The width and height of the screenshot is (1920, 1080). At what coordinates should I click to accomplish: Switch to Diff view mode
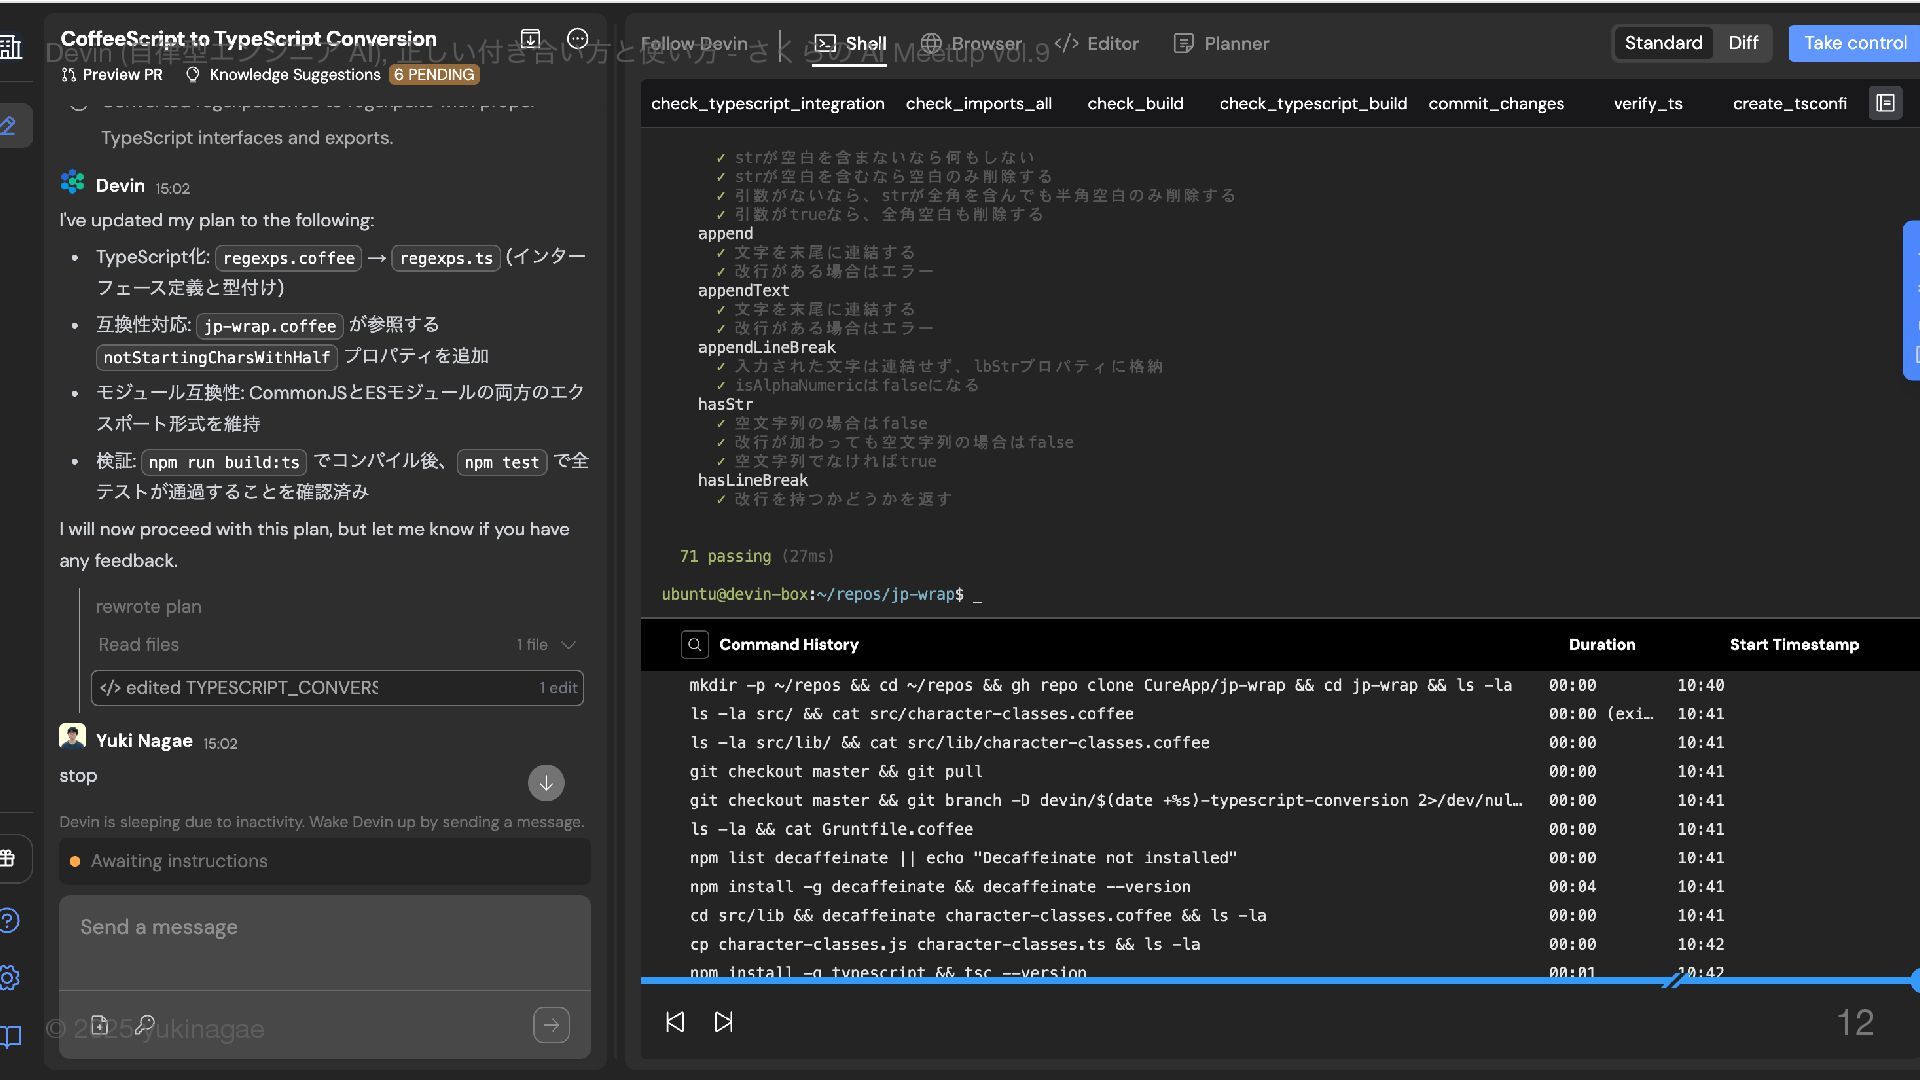[x=1743, y=43]
